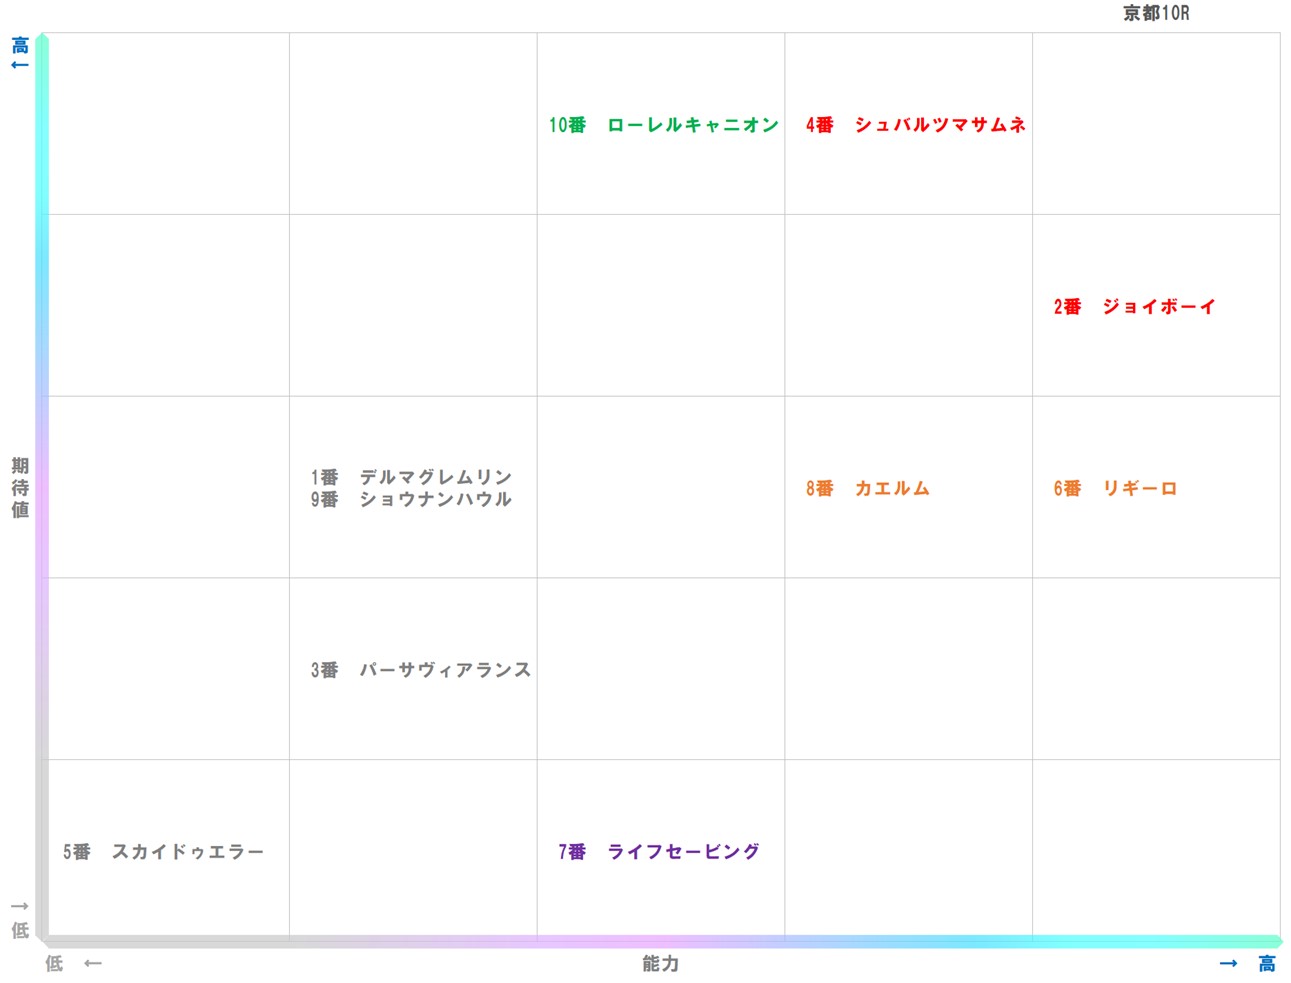Click the gray 低 label on the 能力 axis
1291x983 pixels.
[x=54, y=964]
